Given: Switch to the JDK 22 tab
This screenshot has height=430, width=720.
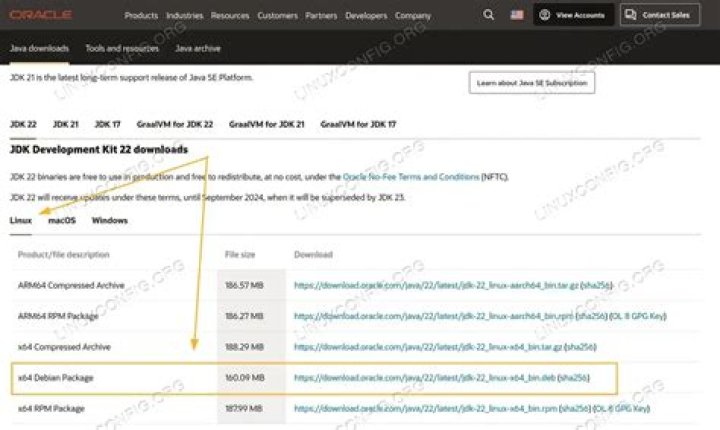Looking at the screenshot, I should (x=23, y=124).
